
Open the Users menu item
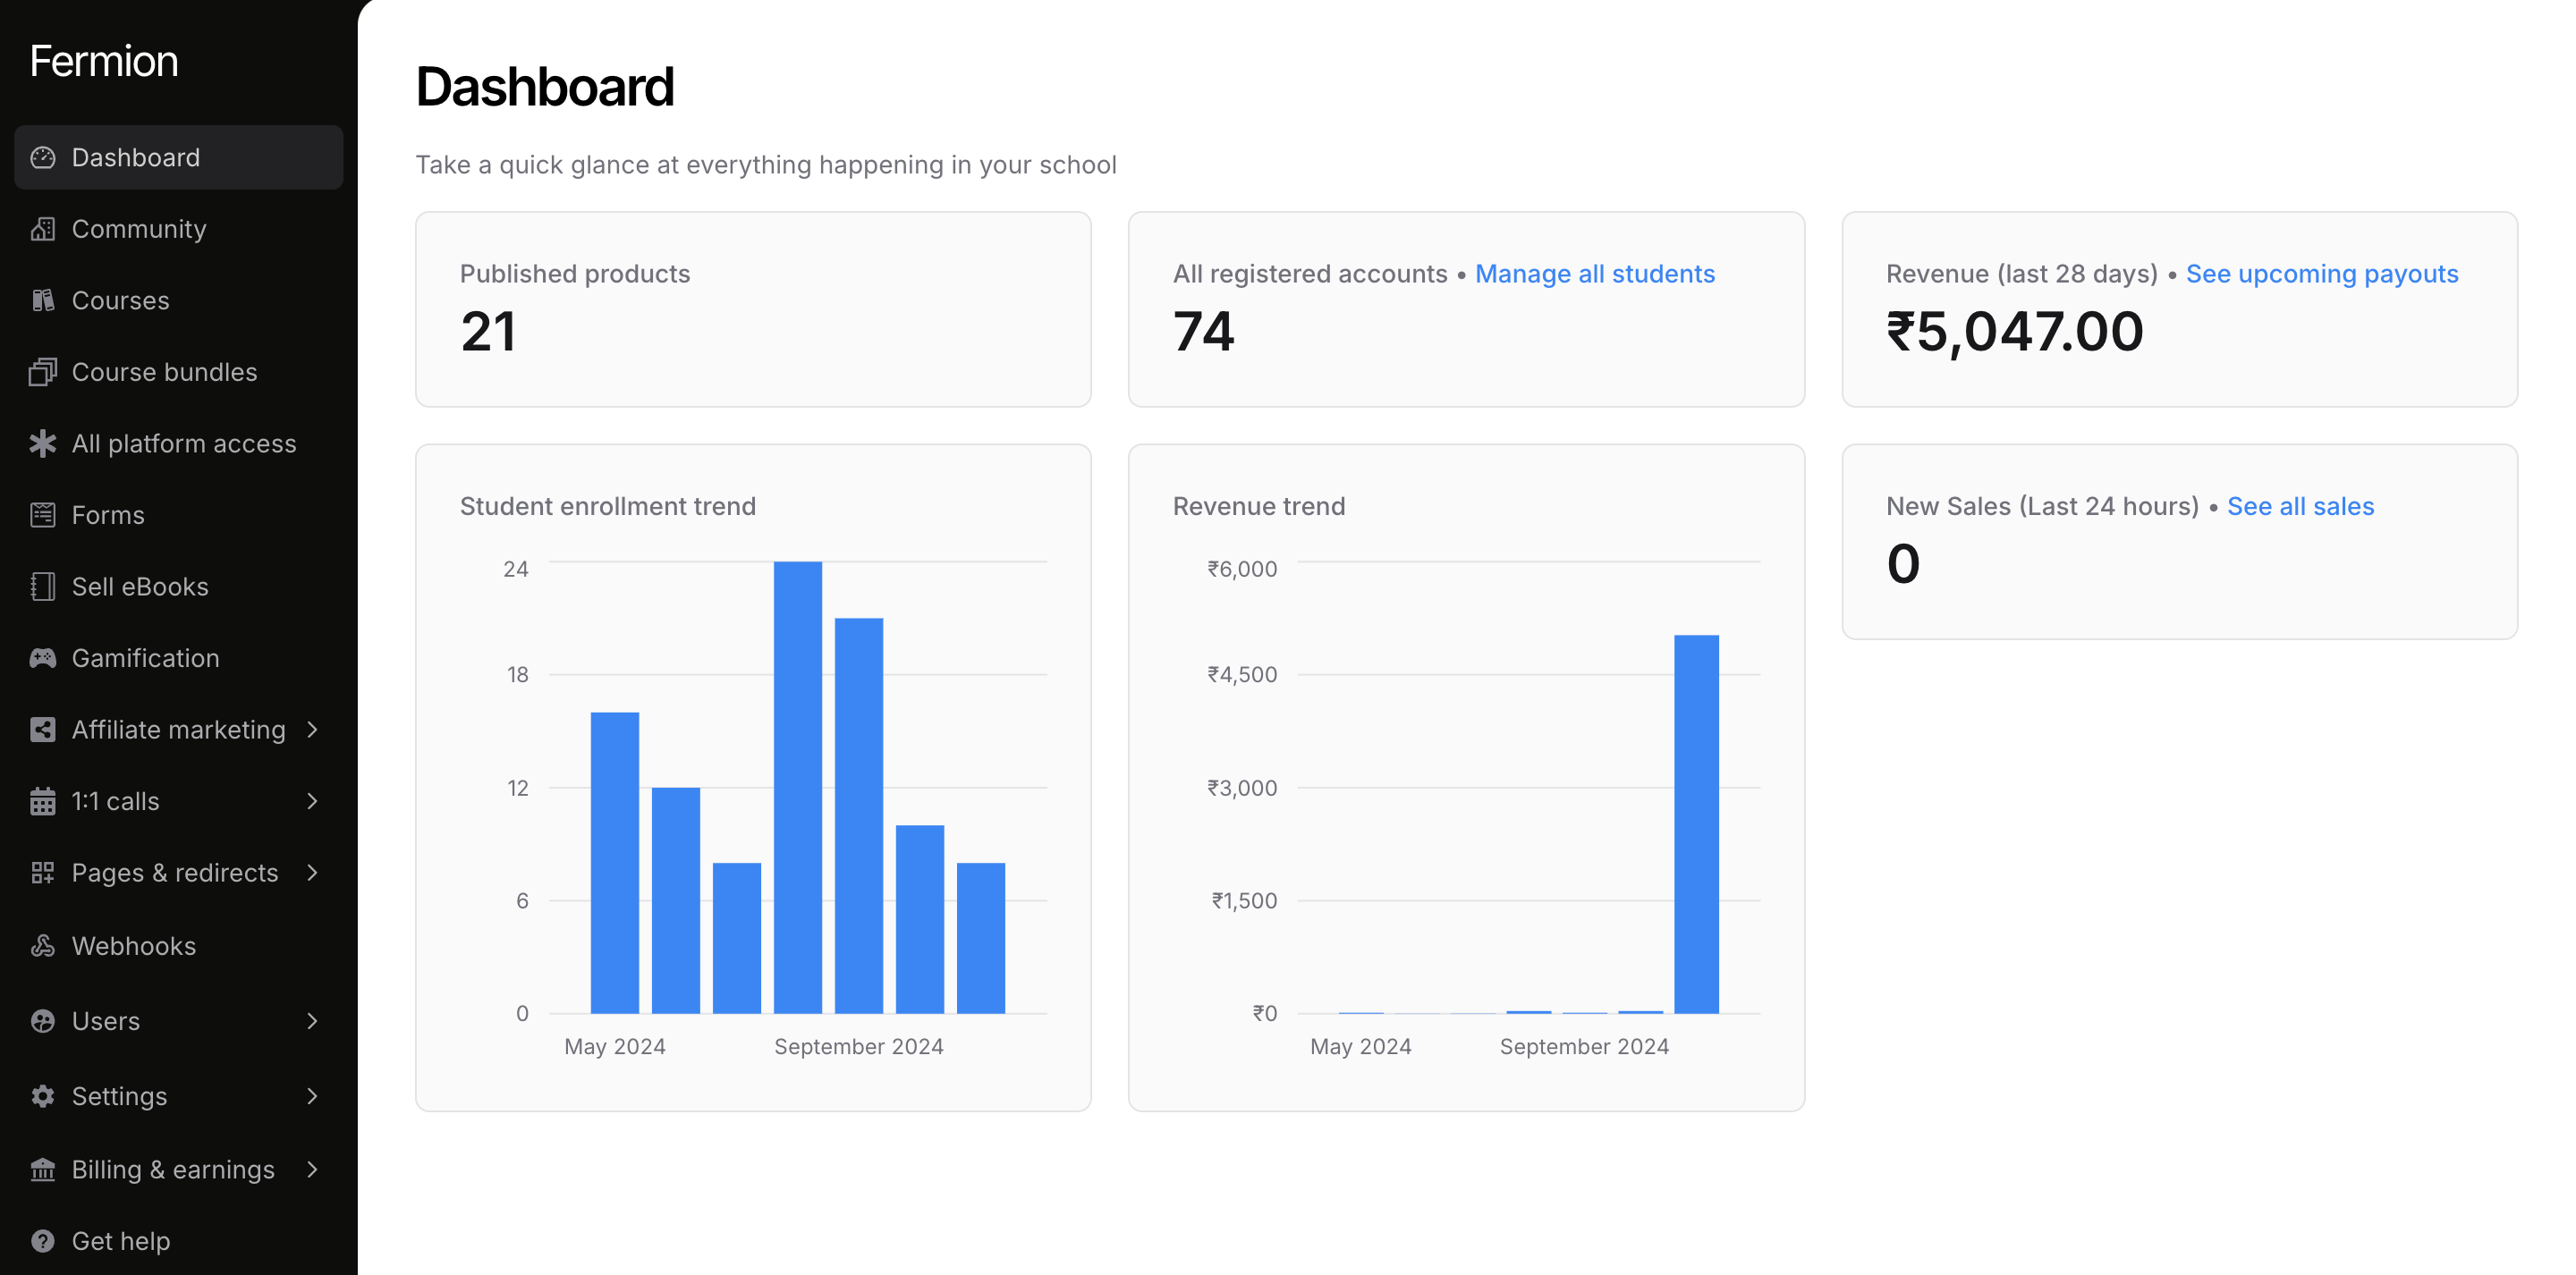[106, 1021]
